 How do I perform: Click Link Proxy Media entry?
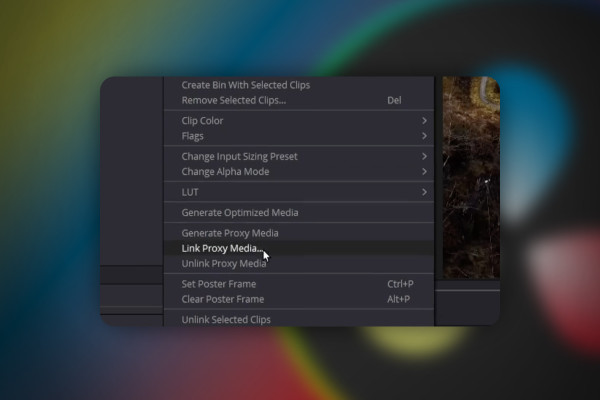click(299, 248)
